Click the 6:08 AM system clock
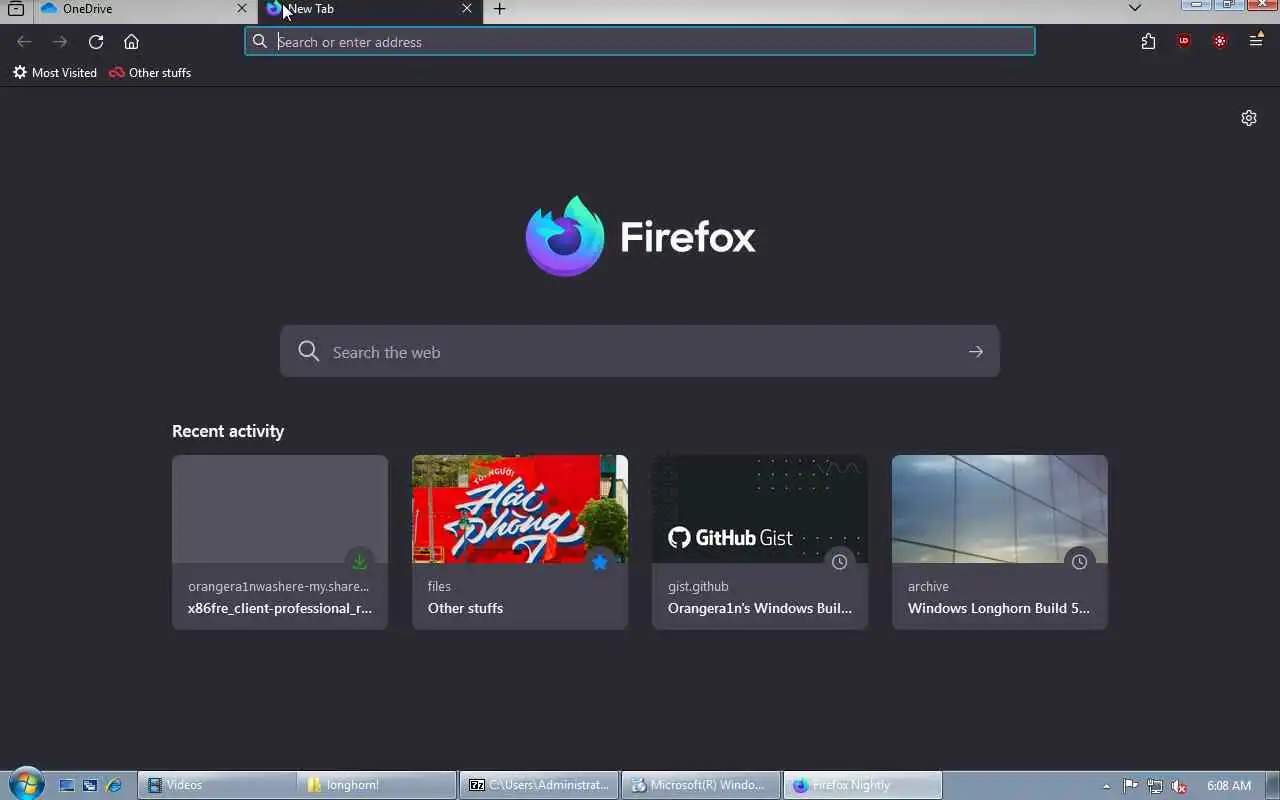Screen dimensions: 1280x800 [1229, 786]
